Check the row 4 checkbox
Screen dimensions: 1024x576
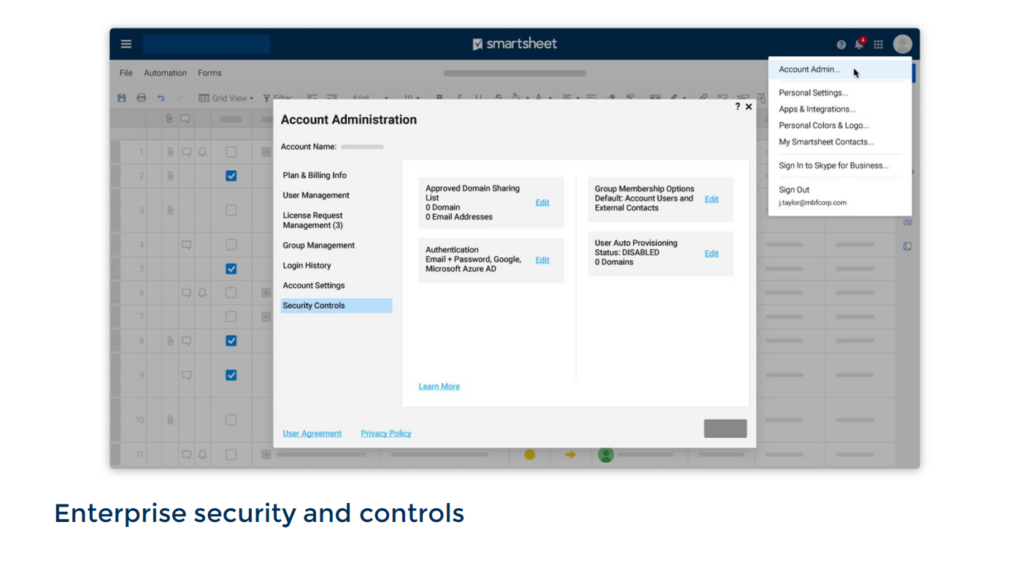(x=231, y=245)
